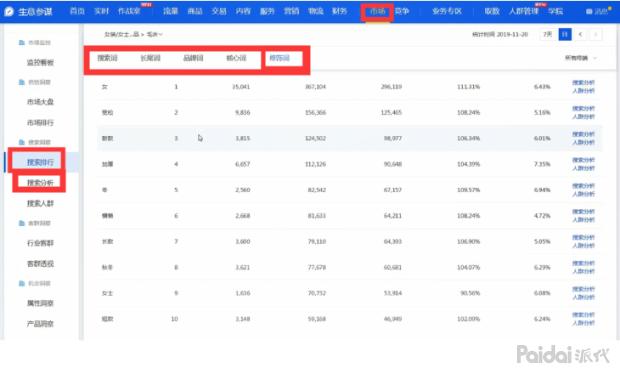
Task: Click 搜索分析 link in rank 8 row
Action: (x=583, y=263)
